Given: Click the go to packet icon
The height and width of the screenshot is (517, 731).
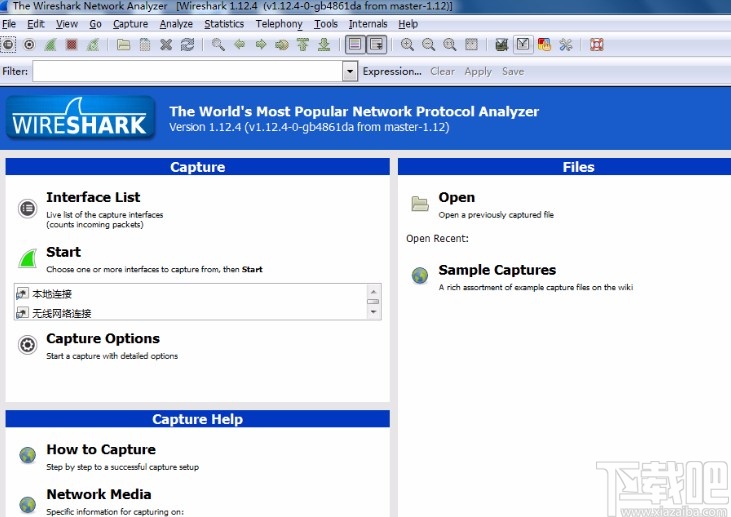Looking at the screenshot, I should 282,45.
